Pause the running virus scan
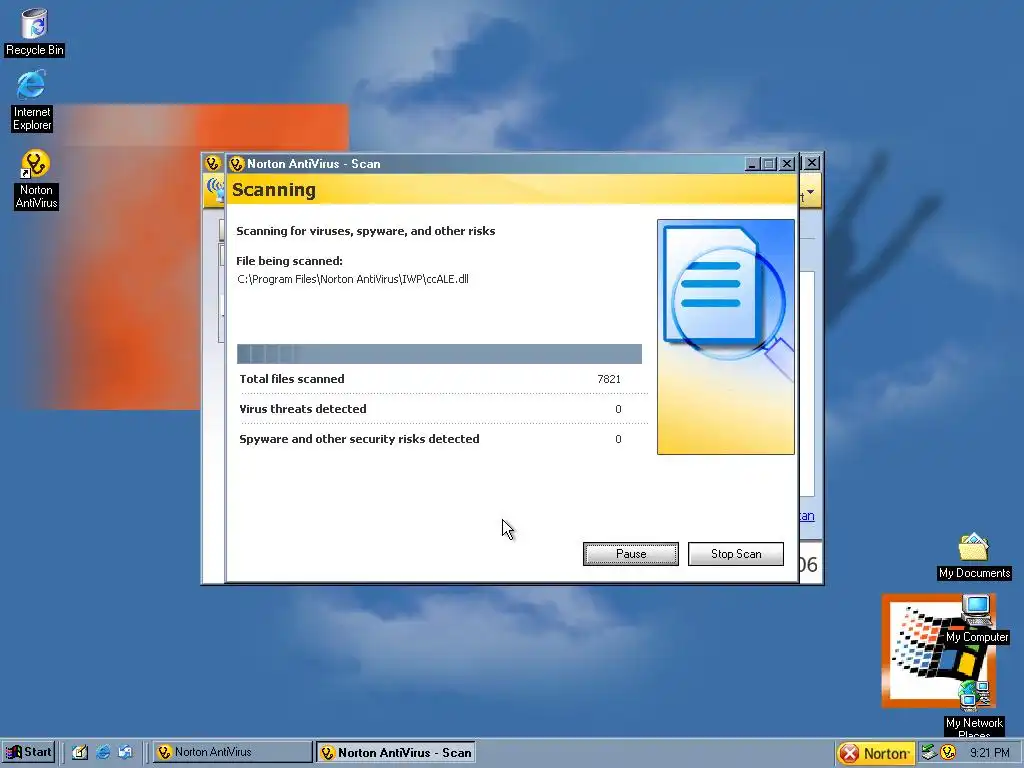This screenshot has height=768, width=1024. [x=630, y=554]
